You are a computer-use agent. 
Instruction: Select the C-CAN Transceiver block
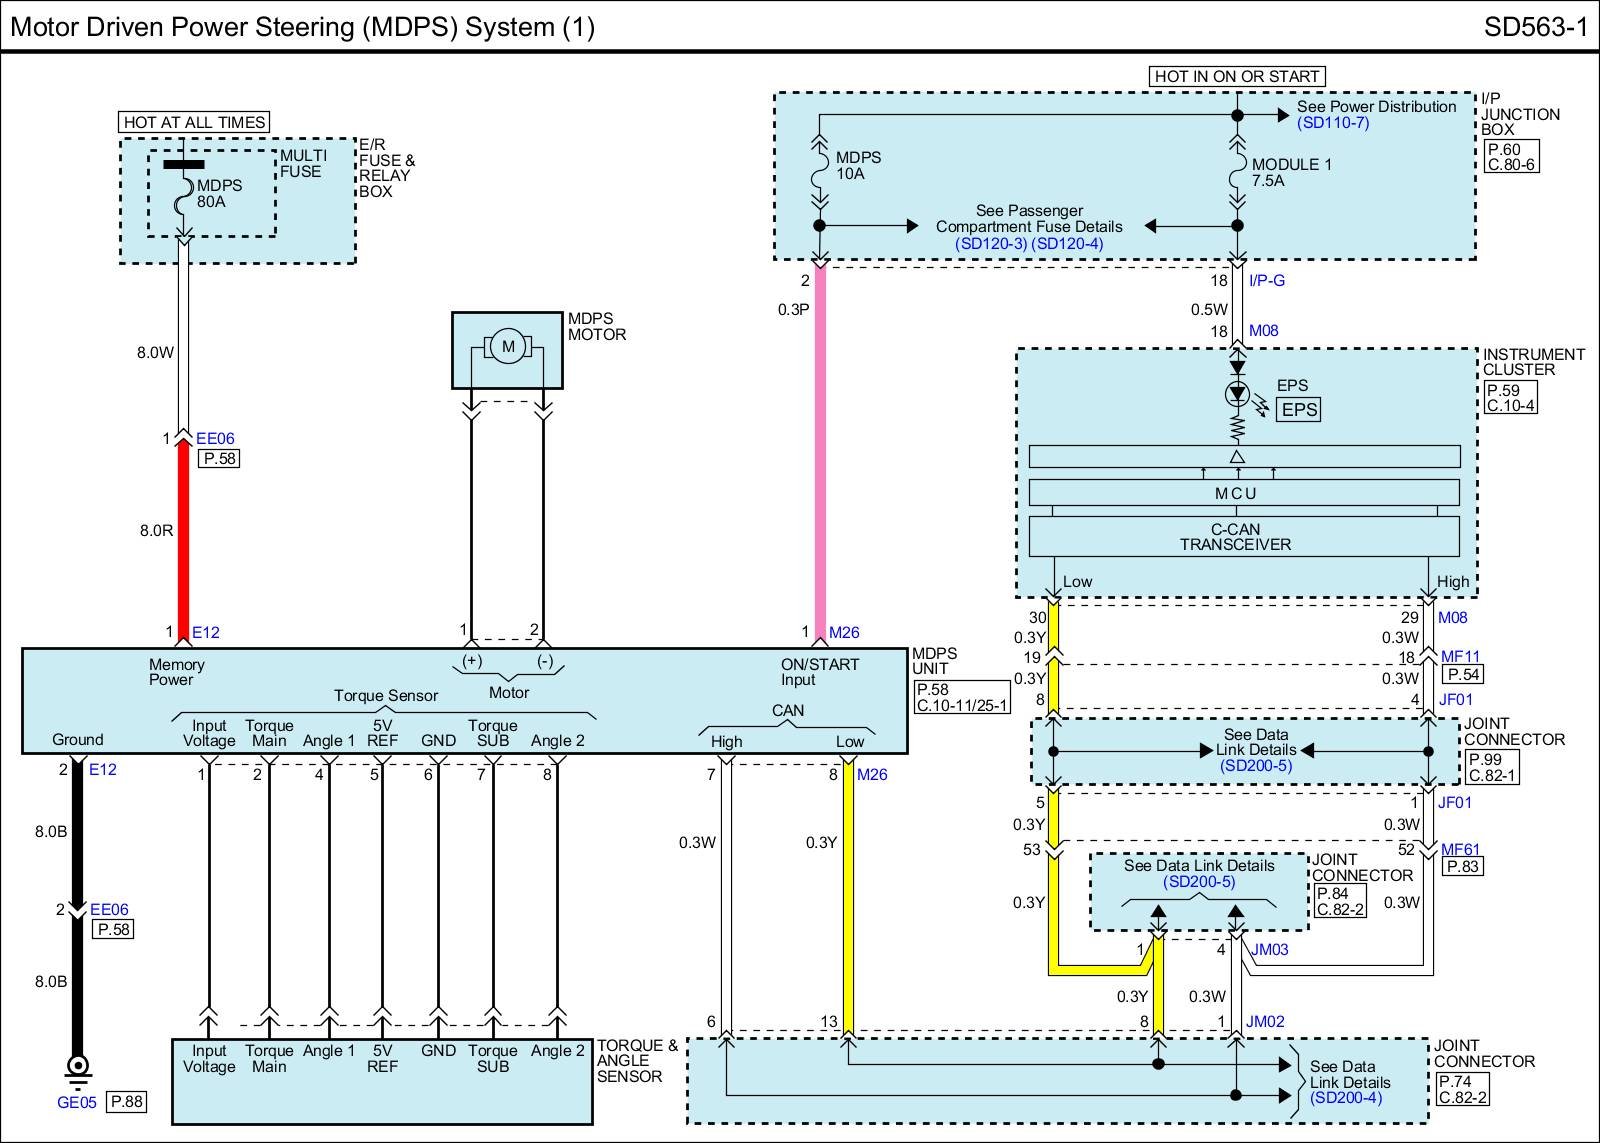(1243, 537)
